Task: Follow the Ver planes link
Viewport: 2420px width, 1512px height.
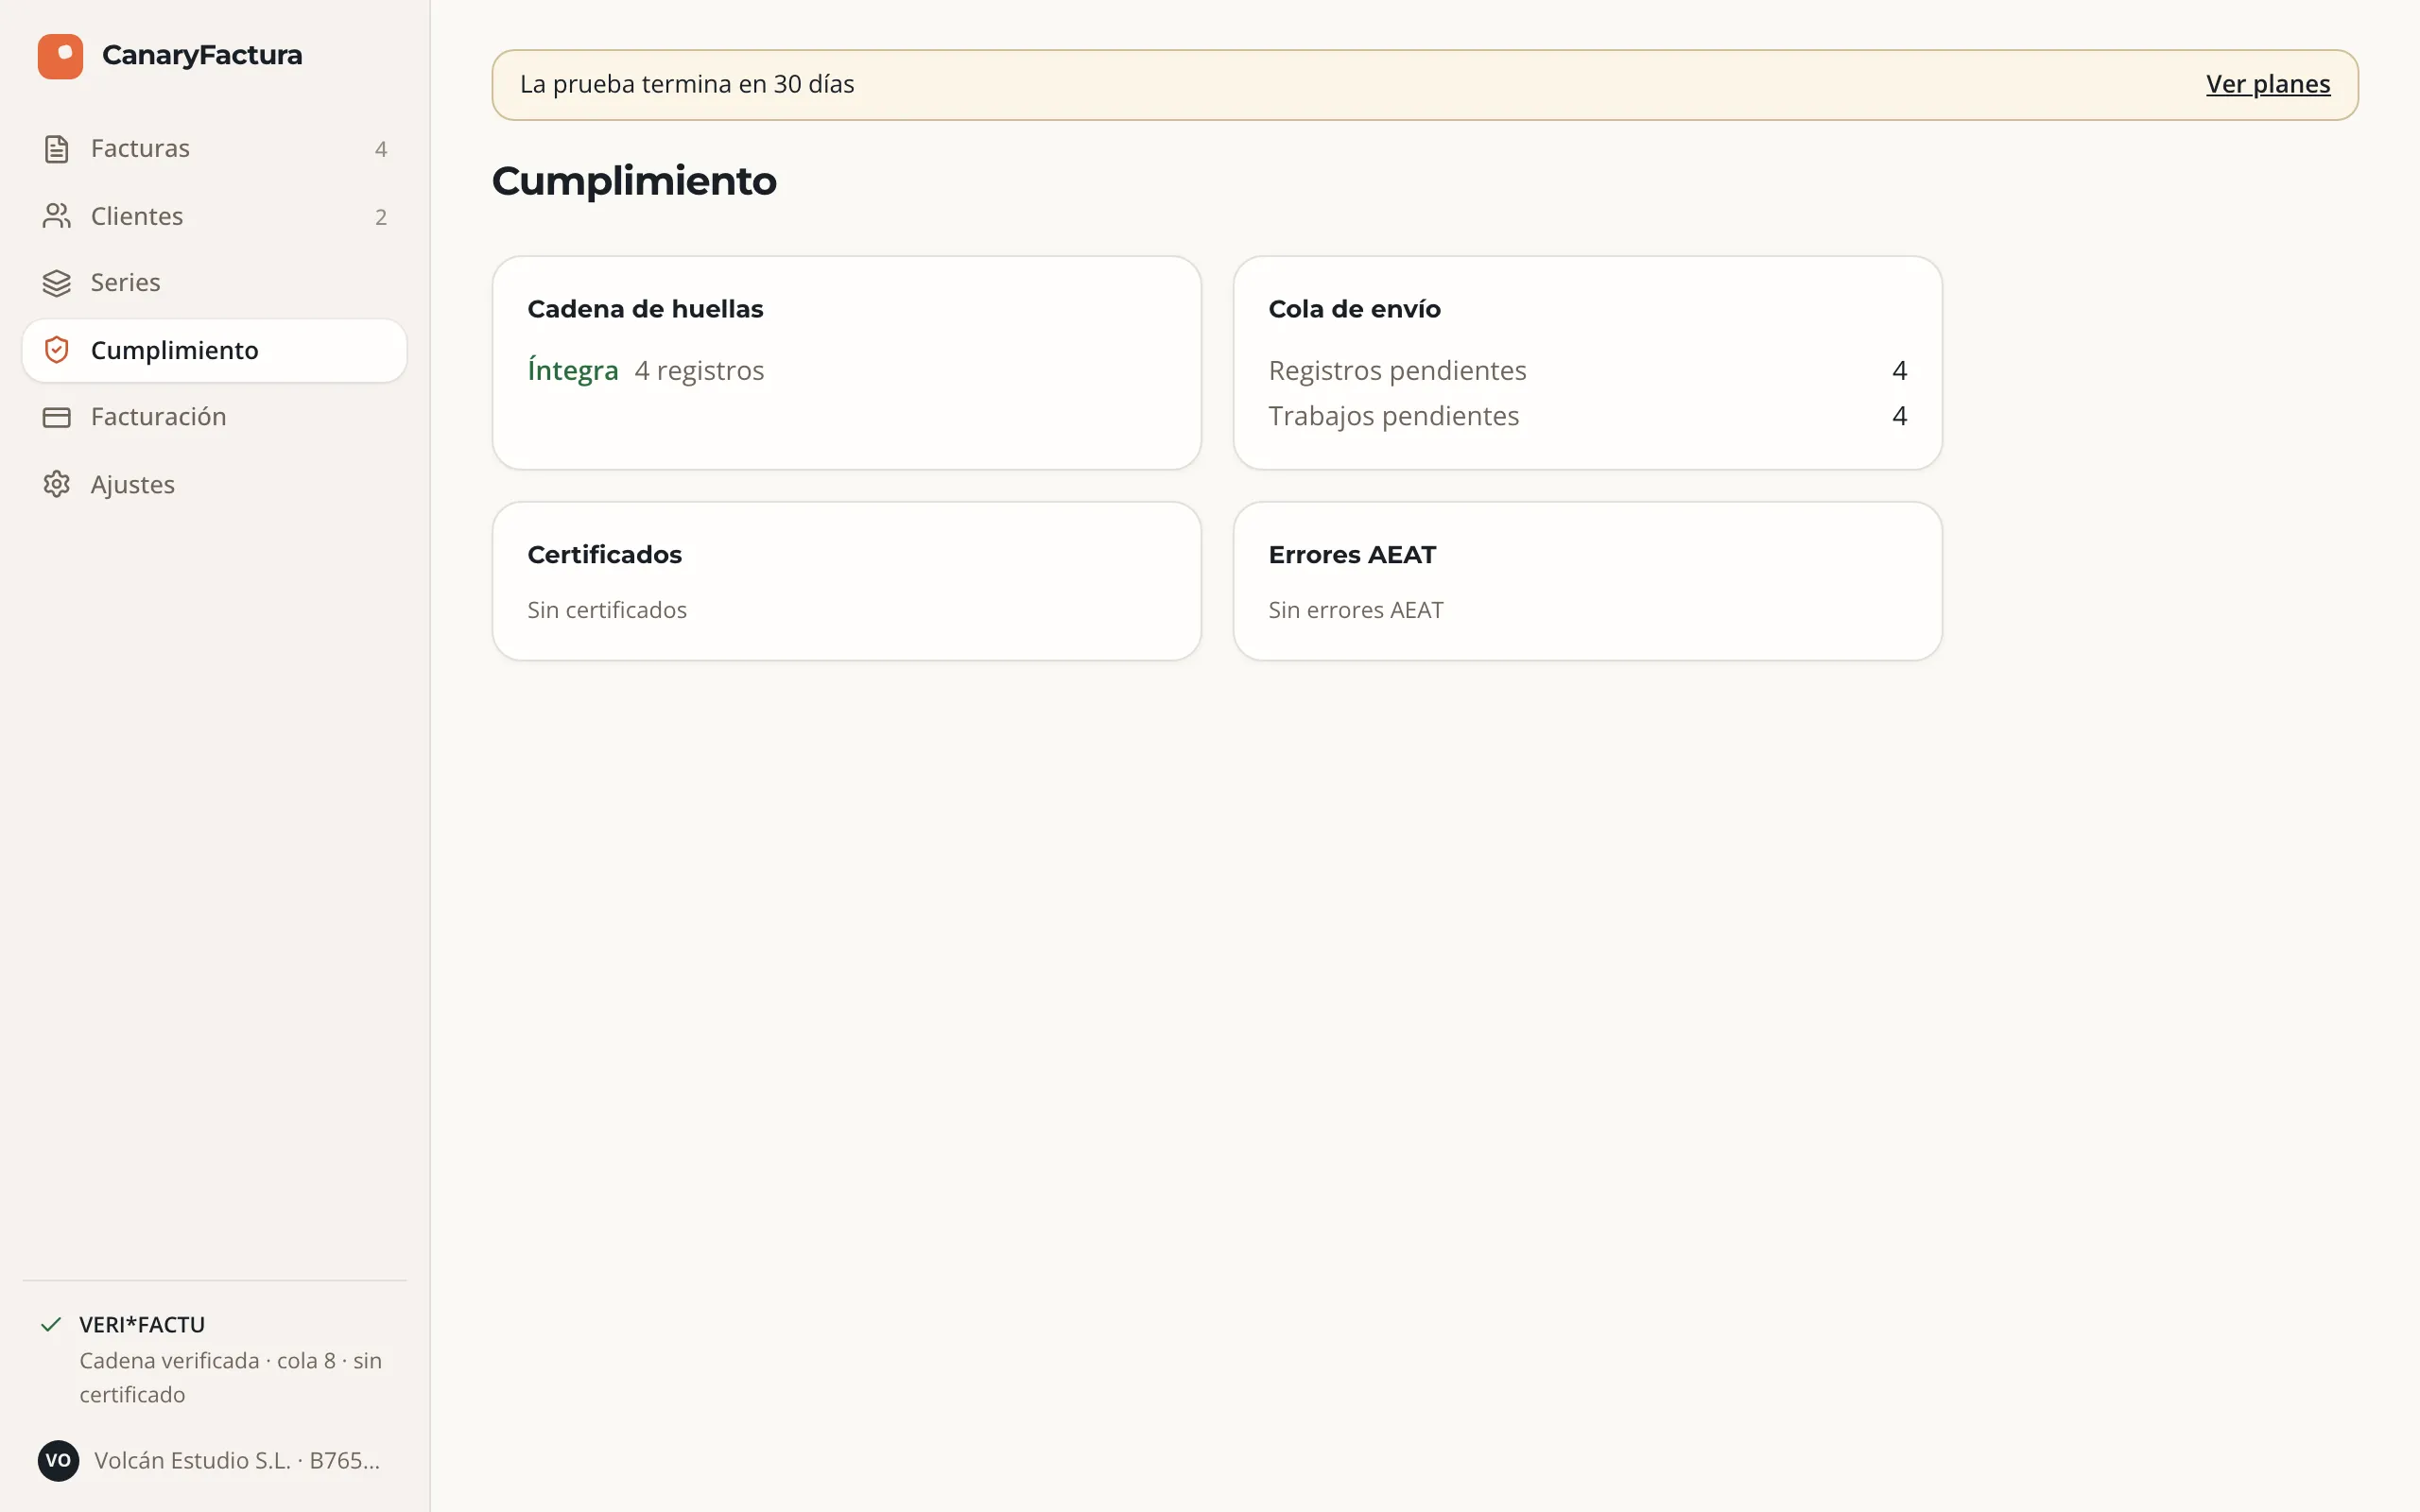Action: tap(2268, 84)
